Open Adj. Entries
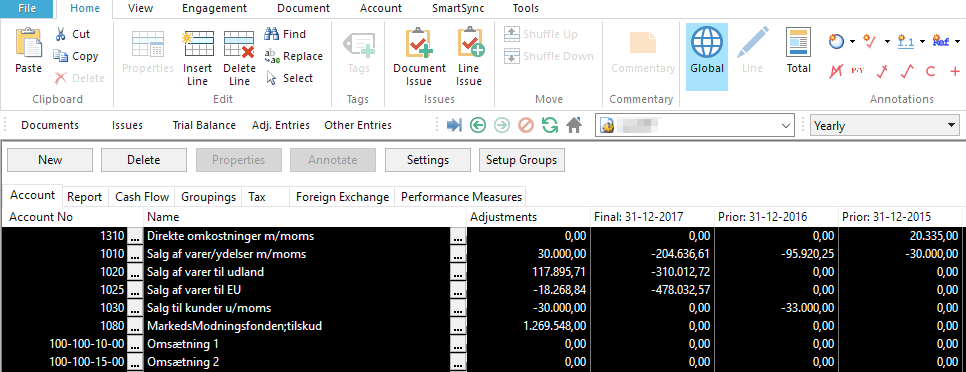The height and width of the screenshot is (372, 966). pos(281,126)
